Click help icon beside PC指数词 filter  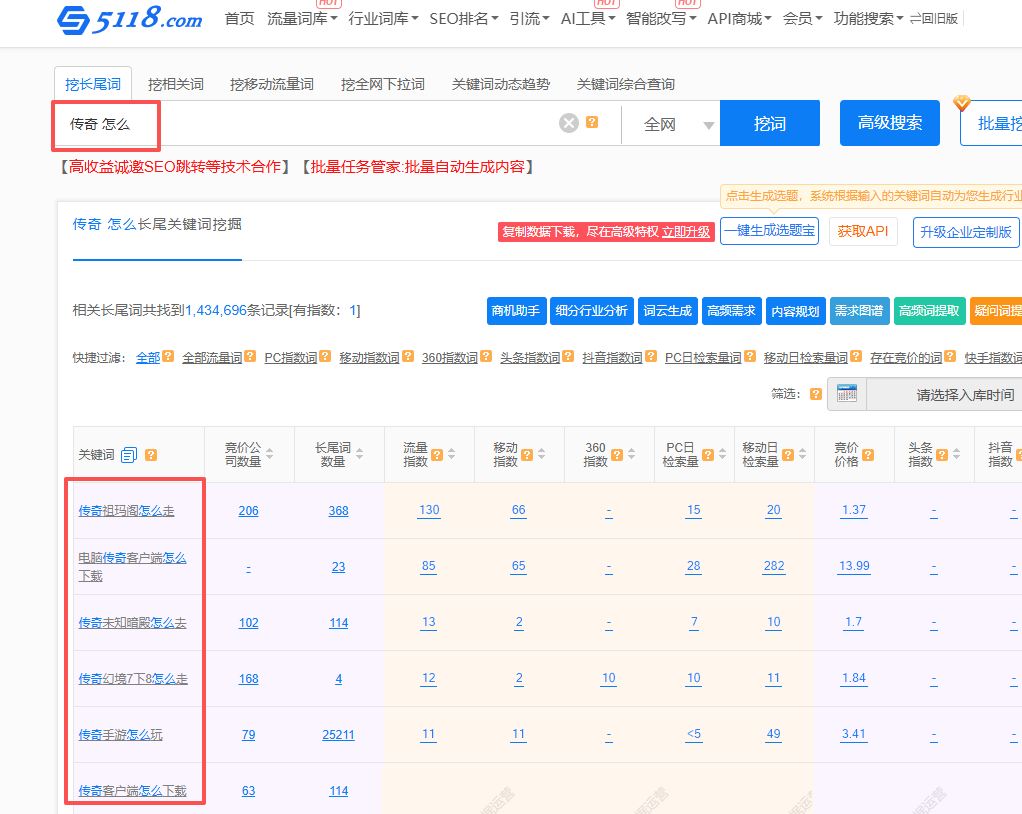tap(325, 356)
